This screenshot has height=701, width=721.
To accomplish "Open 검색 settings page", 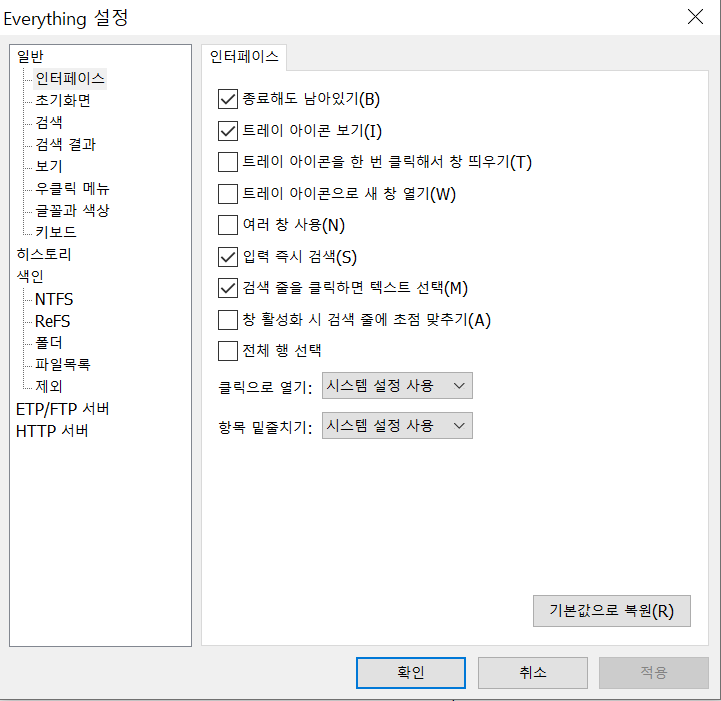I will click(x=49, y=122).
